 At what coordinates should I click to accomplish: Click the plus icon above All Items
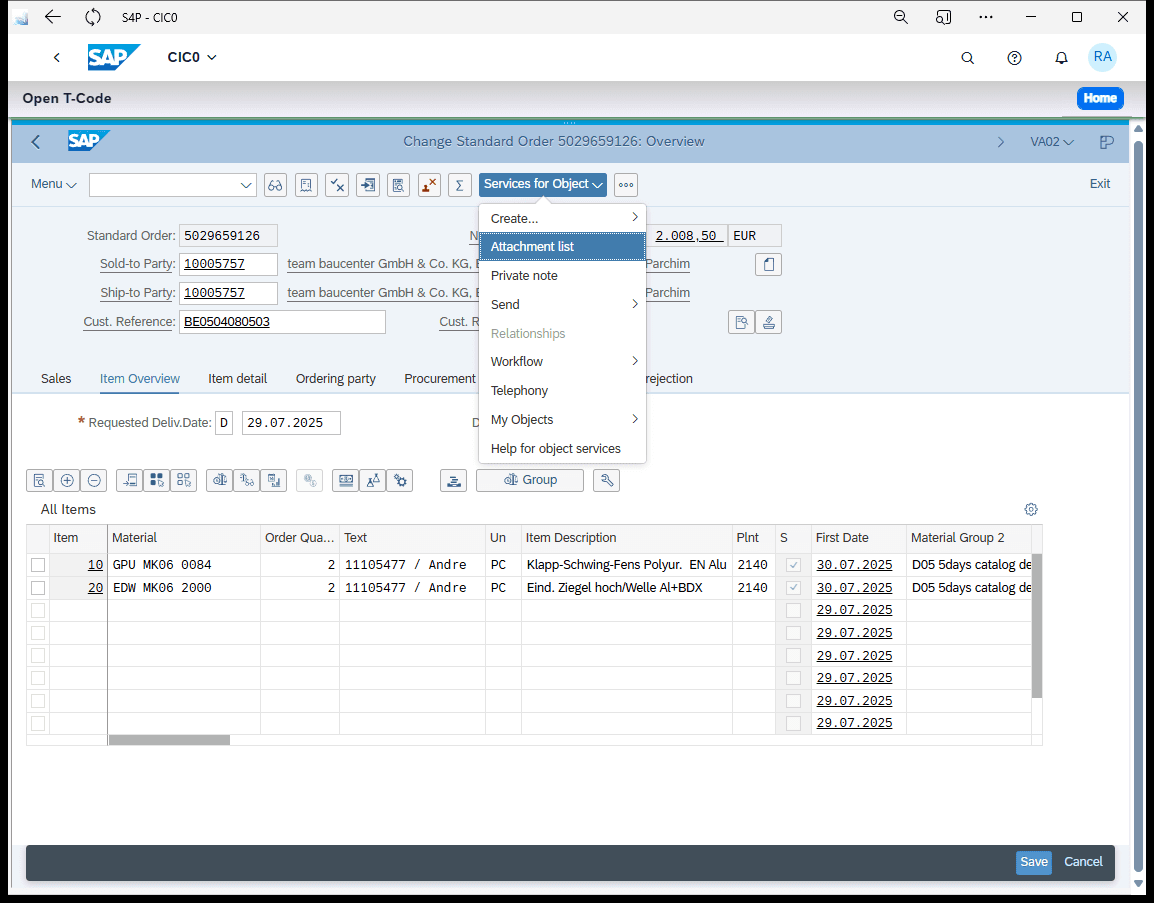coord(67,481)
